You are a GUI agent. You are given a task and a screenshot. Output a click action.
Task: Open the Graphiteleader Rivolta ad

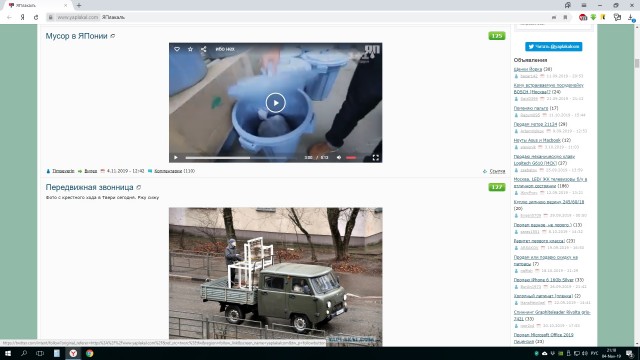pyautogui.click(x=552, y=315)
